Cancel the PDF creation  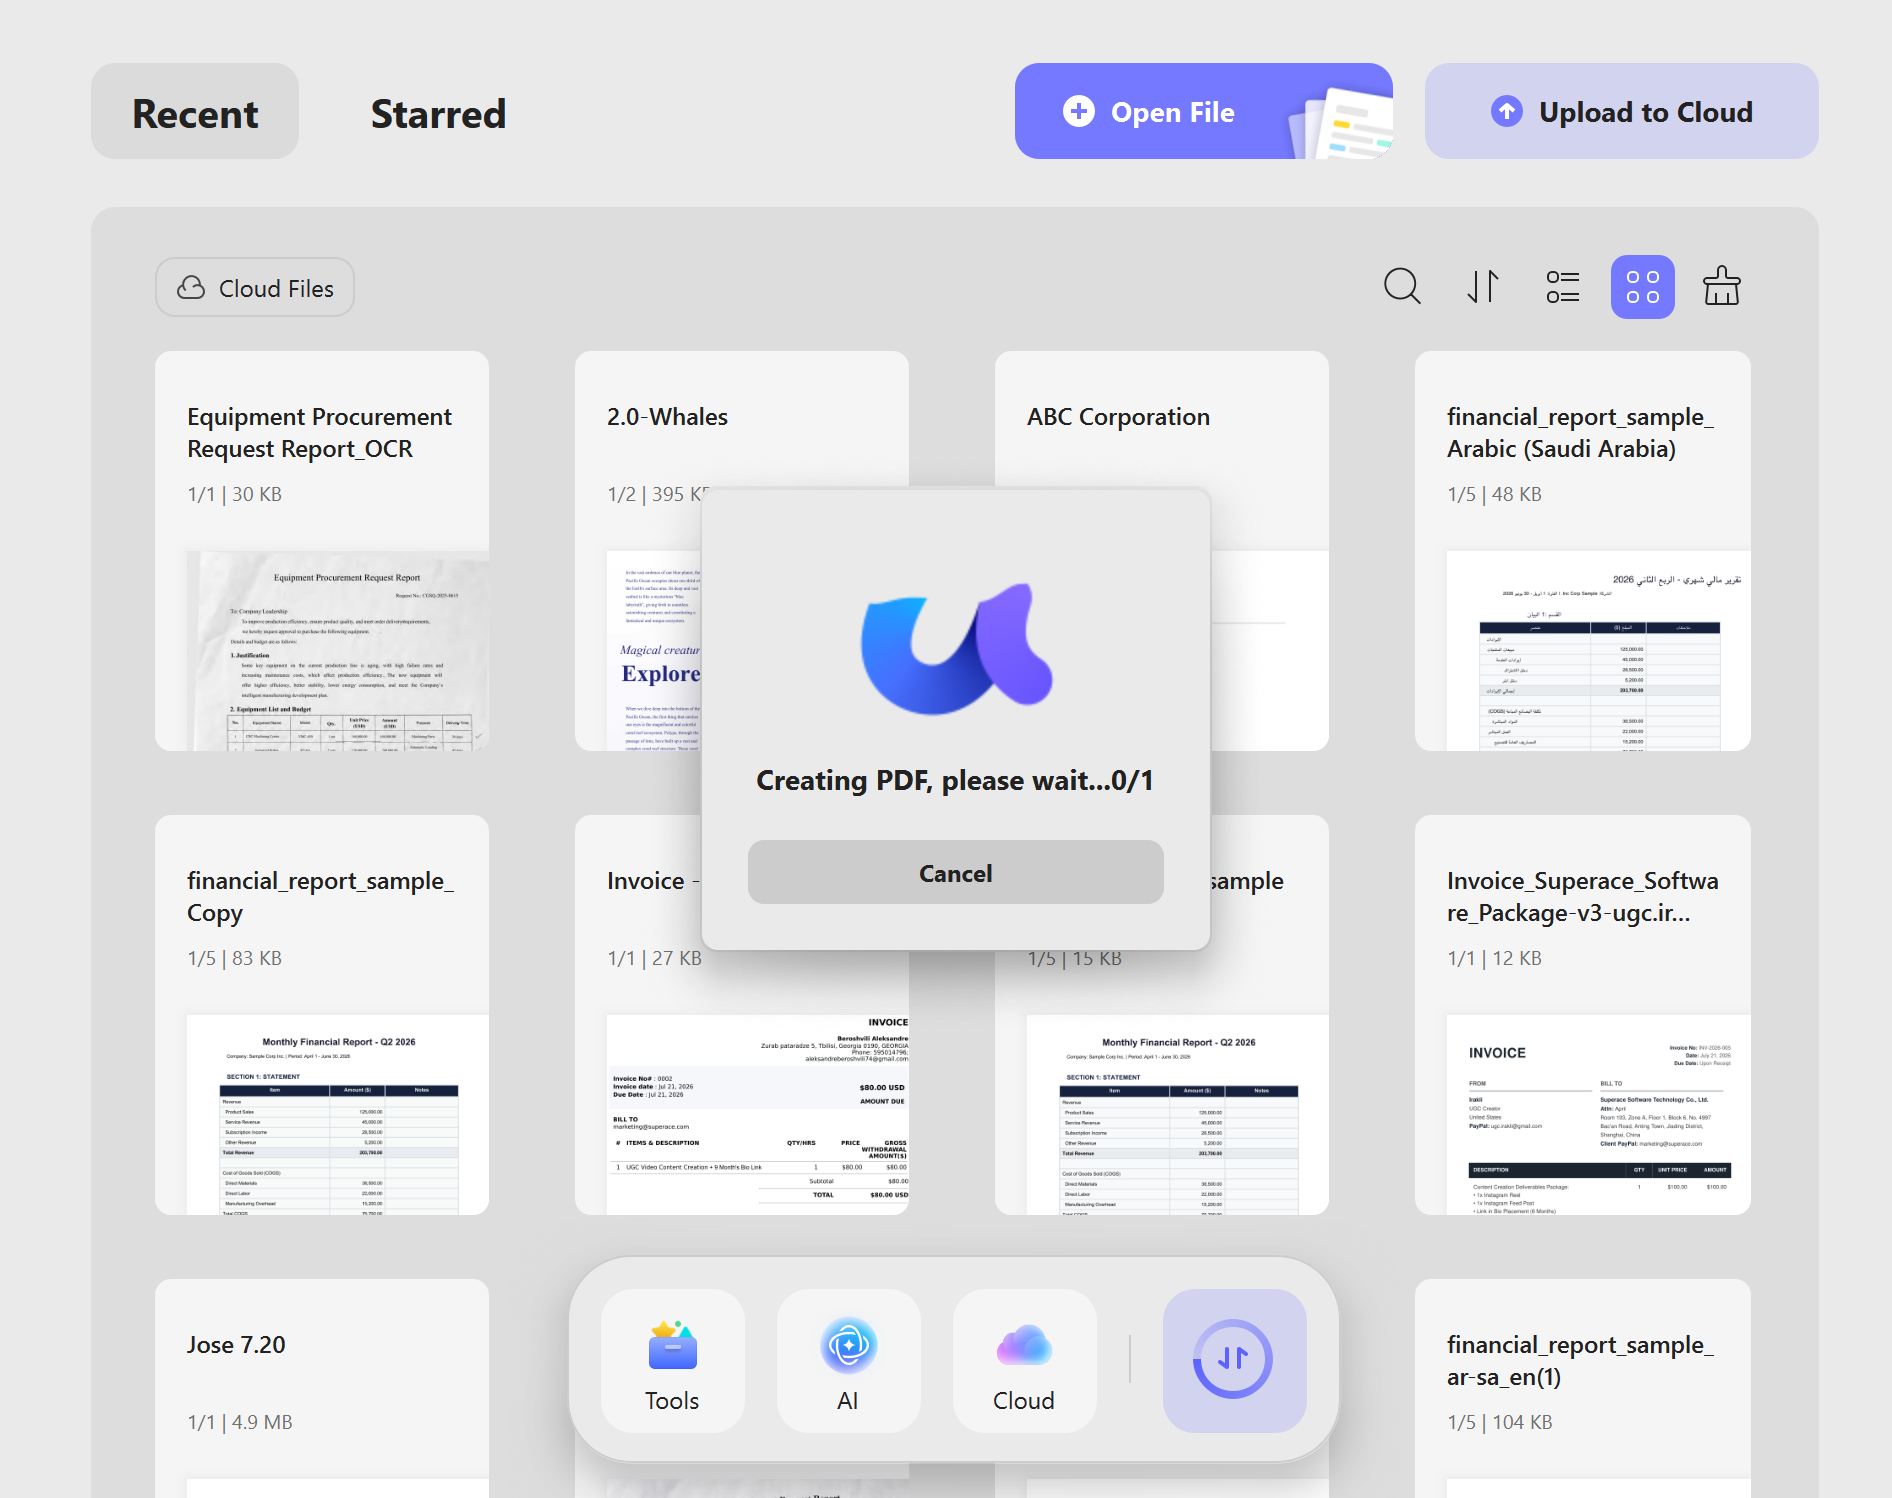click(955, 873)
